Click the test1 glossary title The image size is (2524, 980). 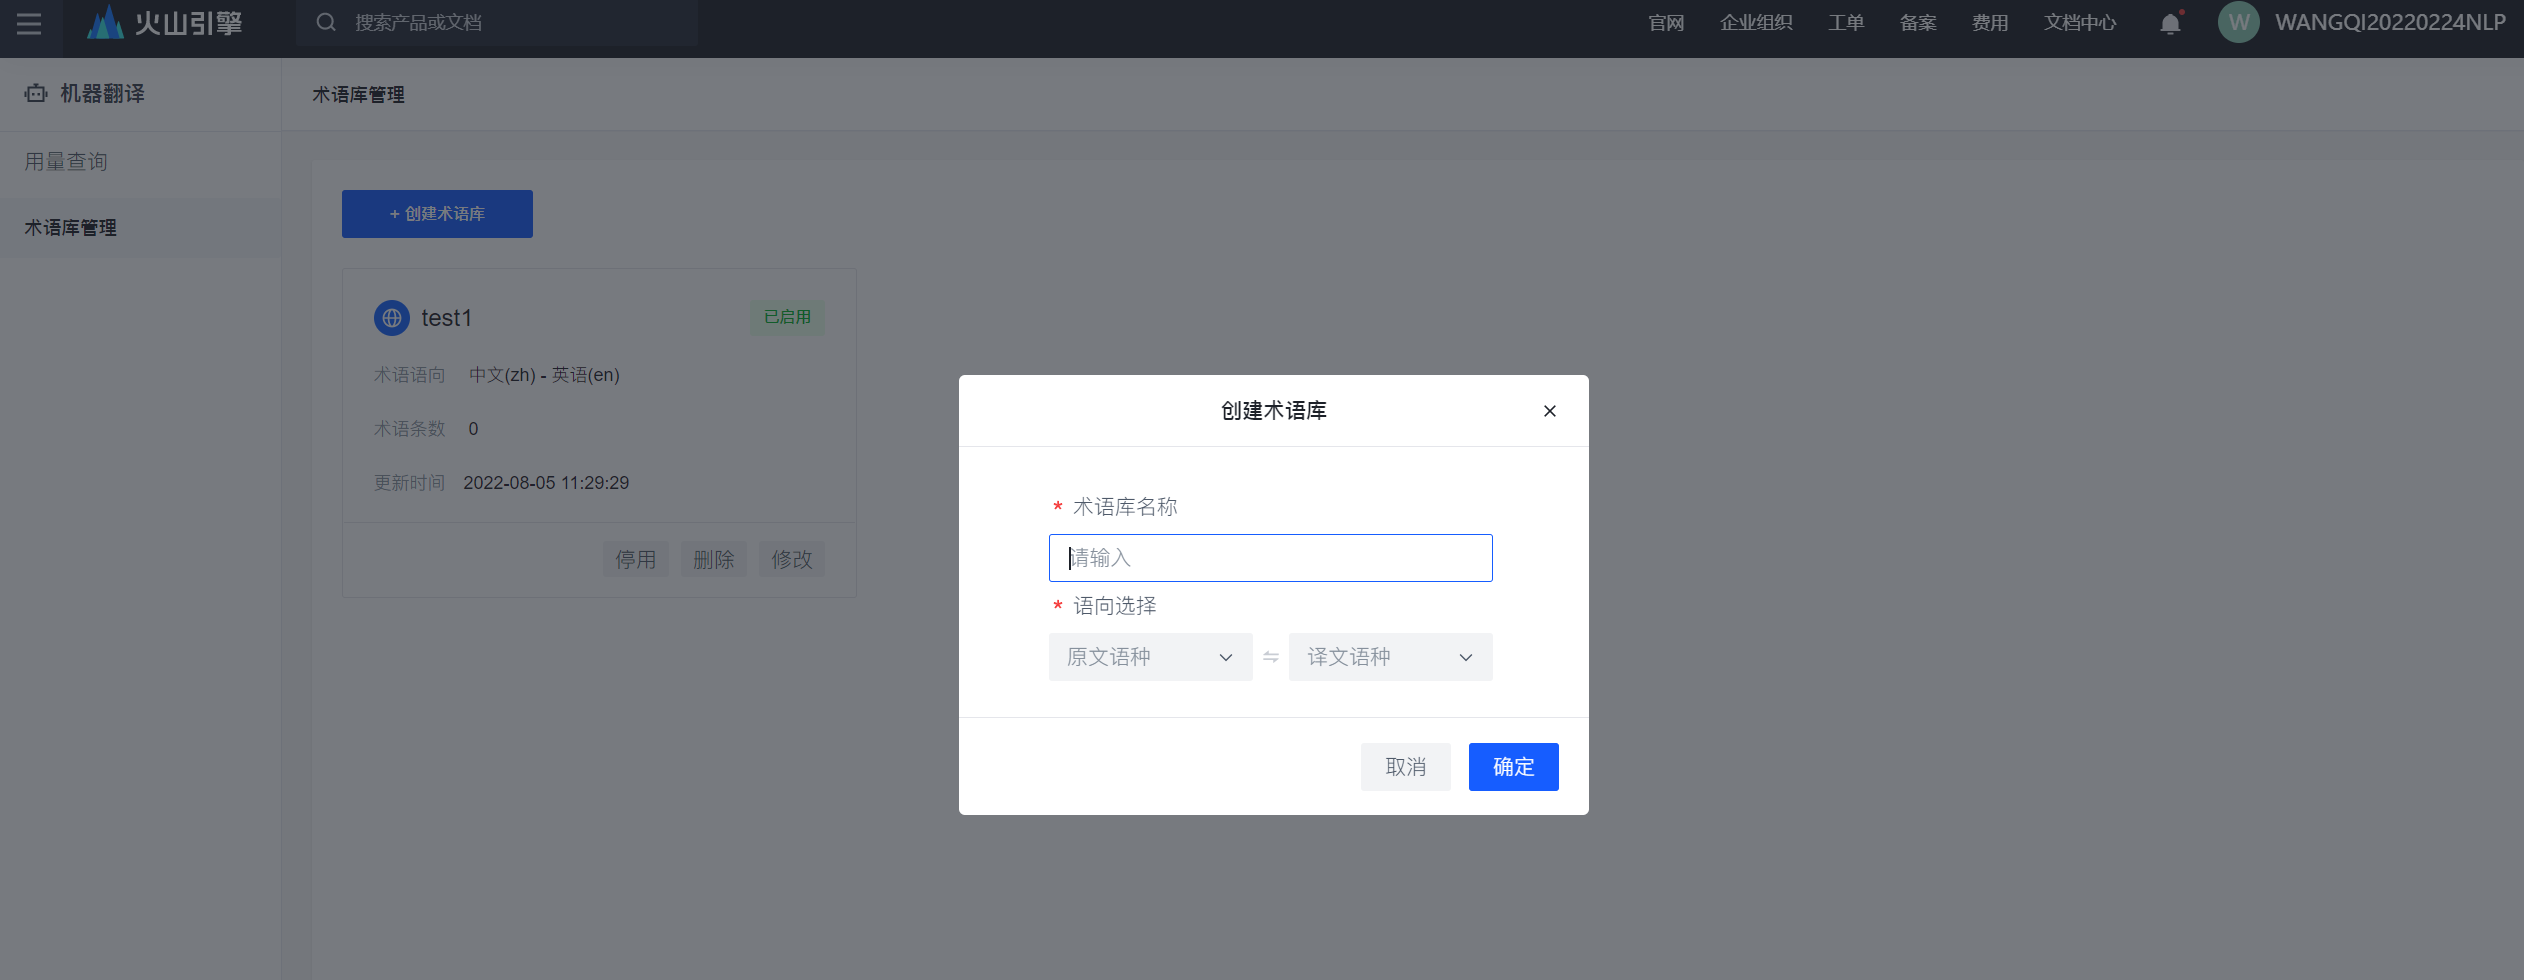point(446,318)
